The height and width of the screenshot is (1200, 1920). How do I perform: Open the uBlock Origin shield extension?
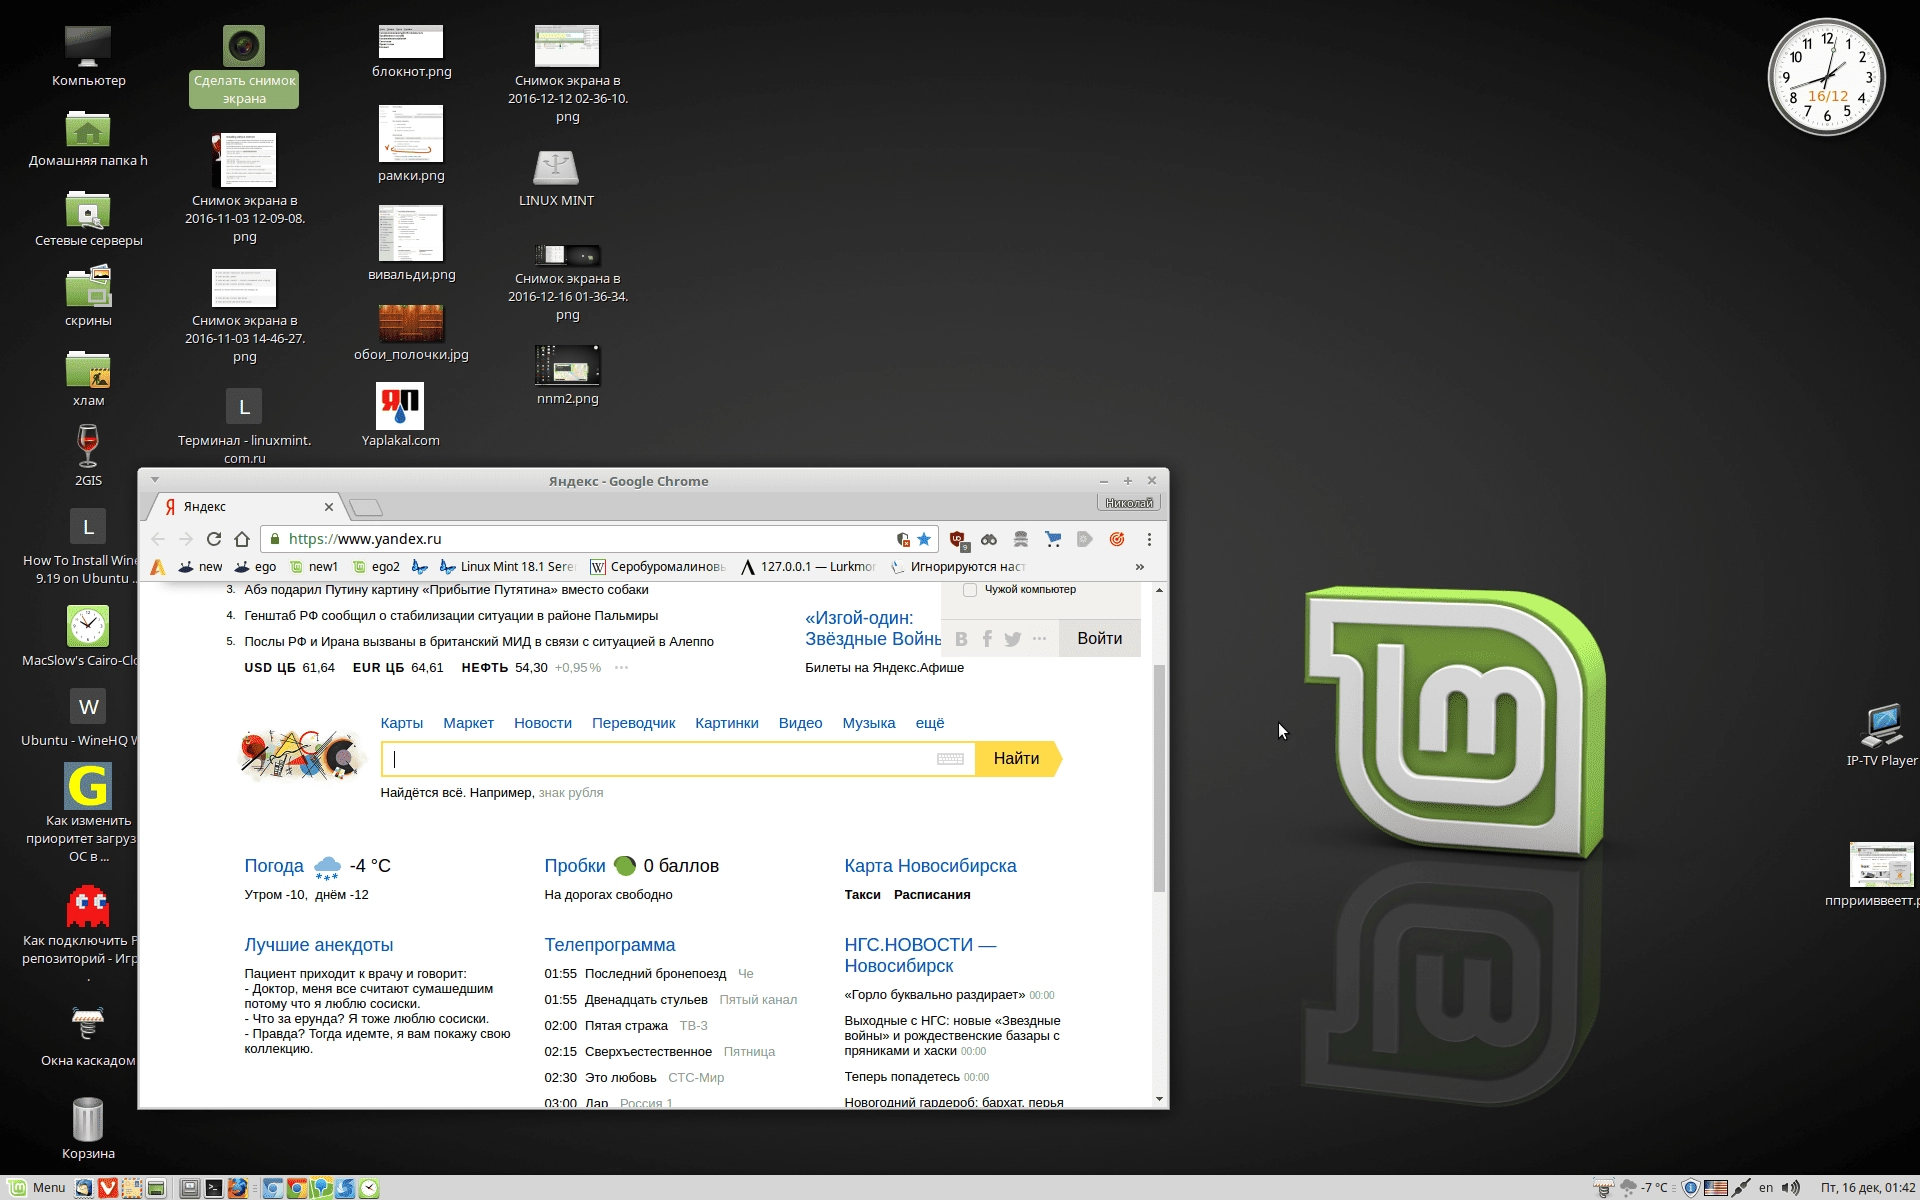coord(958,540)
